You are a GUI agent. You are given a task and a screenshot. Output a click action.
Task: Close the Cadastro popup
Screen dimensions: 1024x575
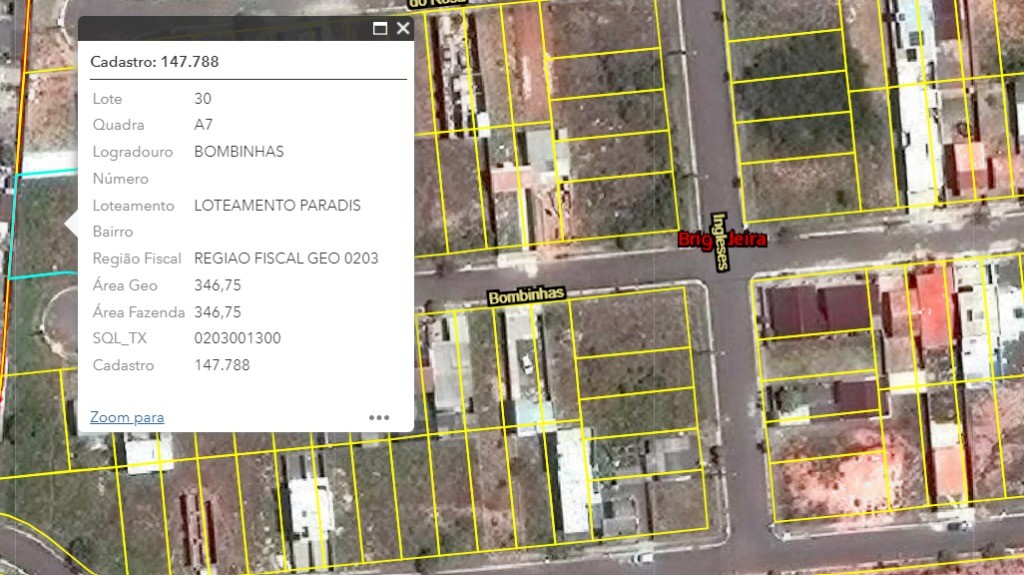point(403,28)
